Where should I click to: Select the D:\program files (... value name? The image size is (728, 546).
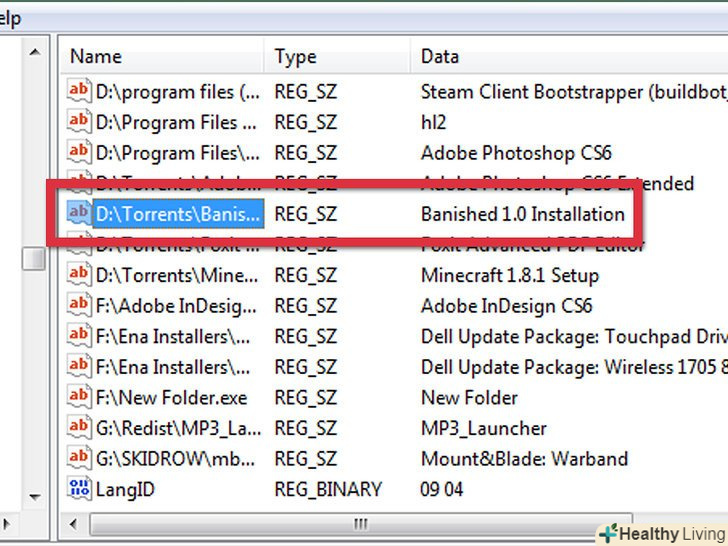[x=177, y=92]
